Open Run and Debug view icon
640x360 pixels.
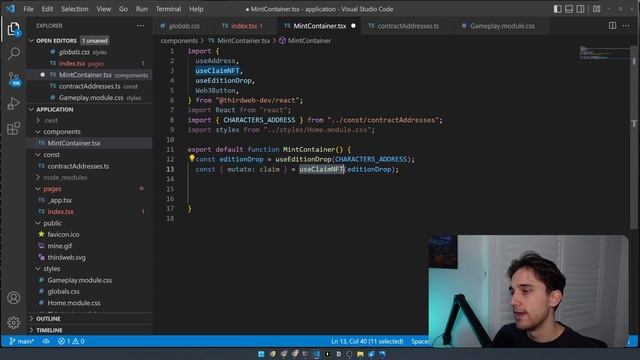point(13,103)
